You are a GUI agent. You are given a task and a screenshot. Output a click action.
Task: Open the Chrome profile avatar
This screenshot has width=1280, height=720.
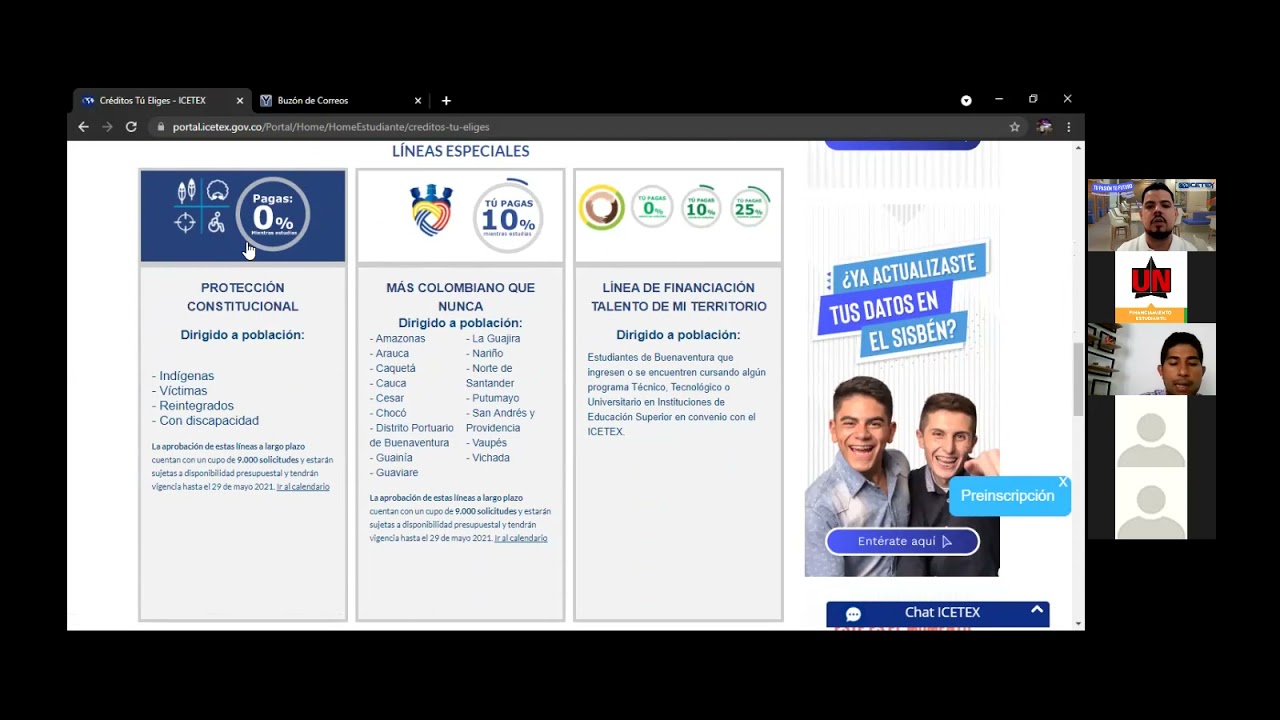pos(1044,127)
